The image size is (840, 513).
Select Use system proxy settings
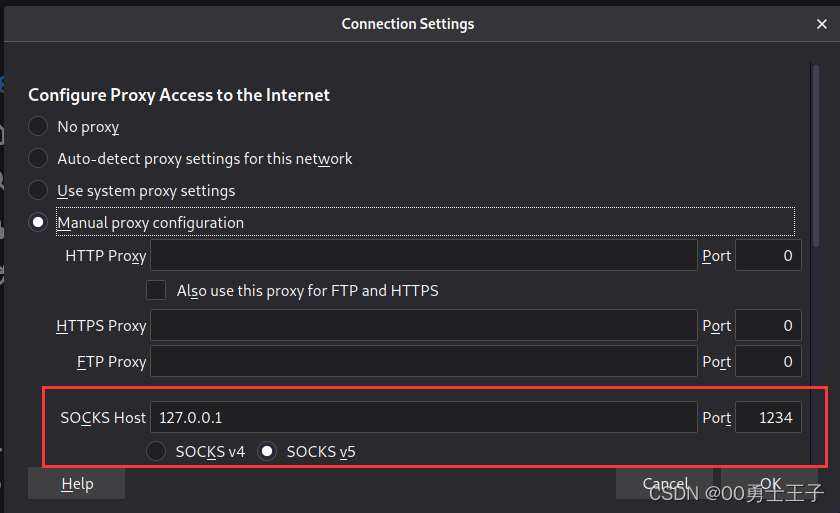pos(38,190)
